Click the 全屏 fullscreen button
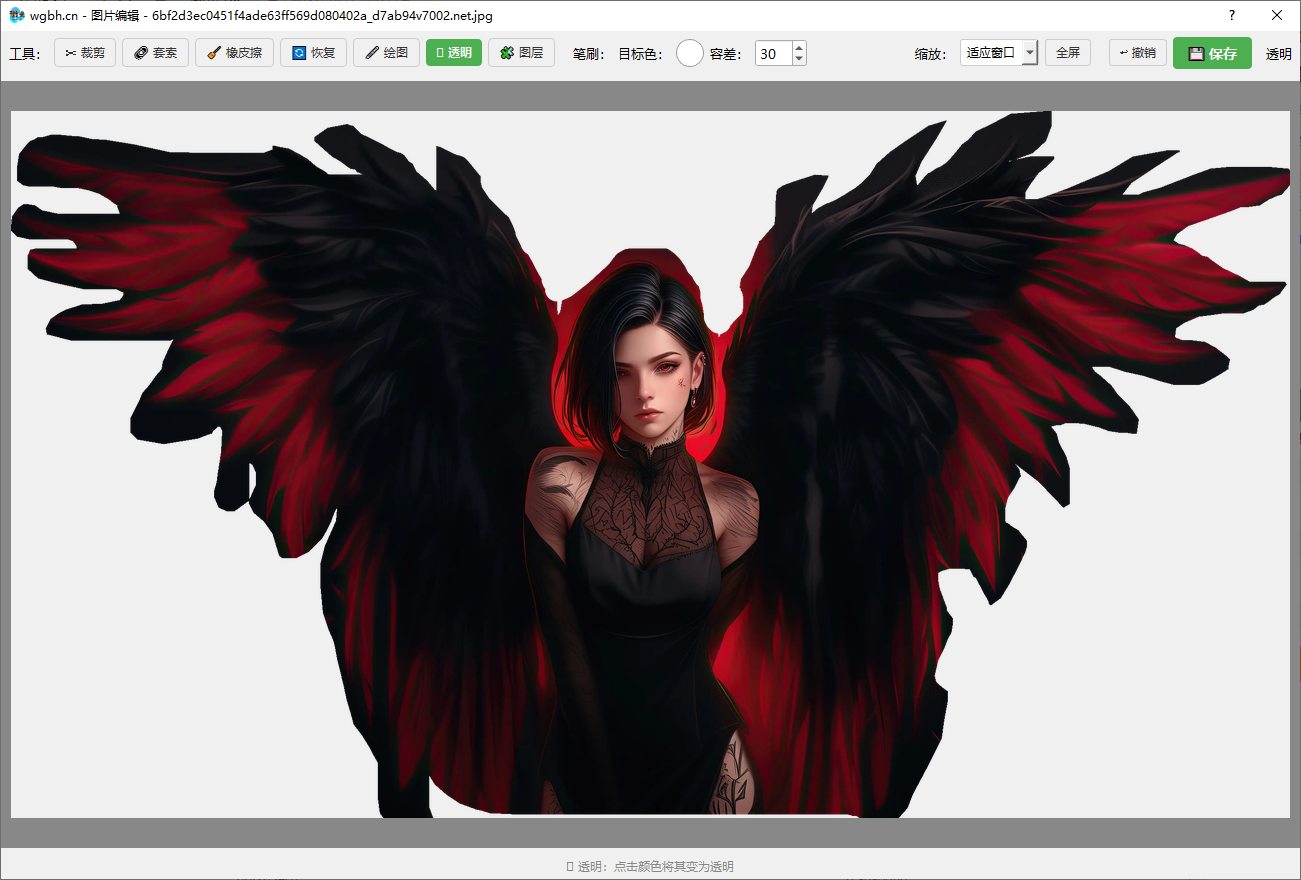 pos(1068,53)
